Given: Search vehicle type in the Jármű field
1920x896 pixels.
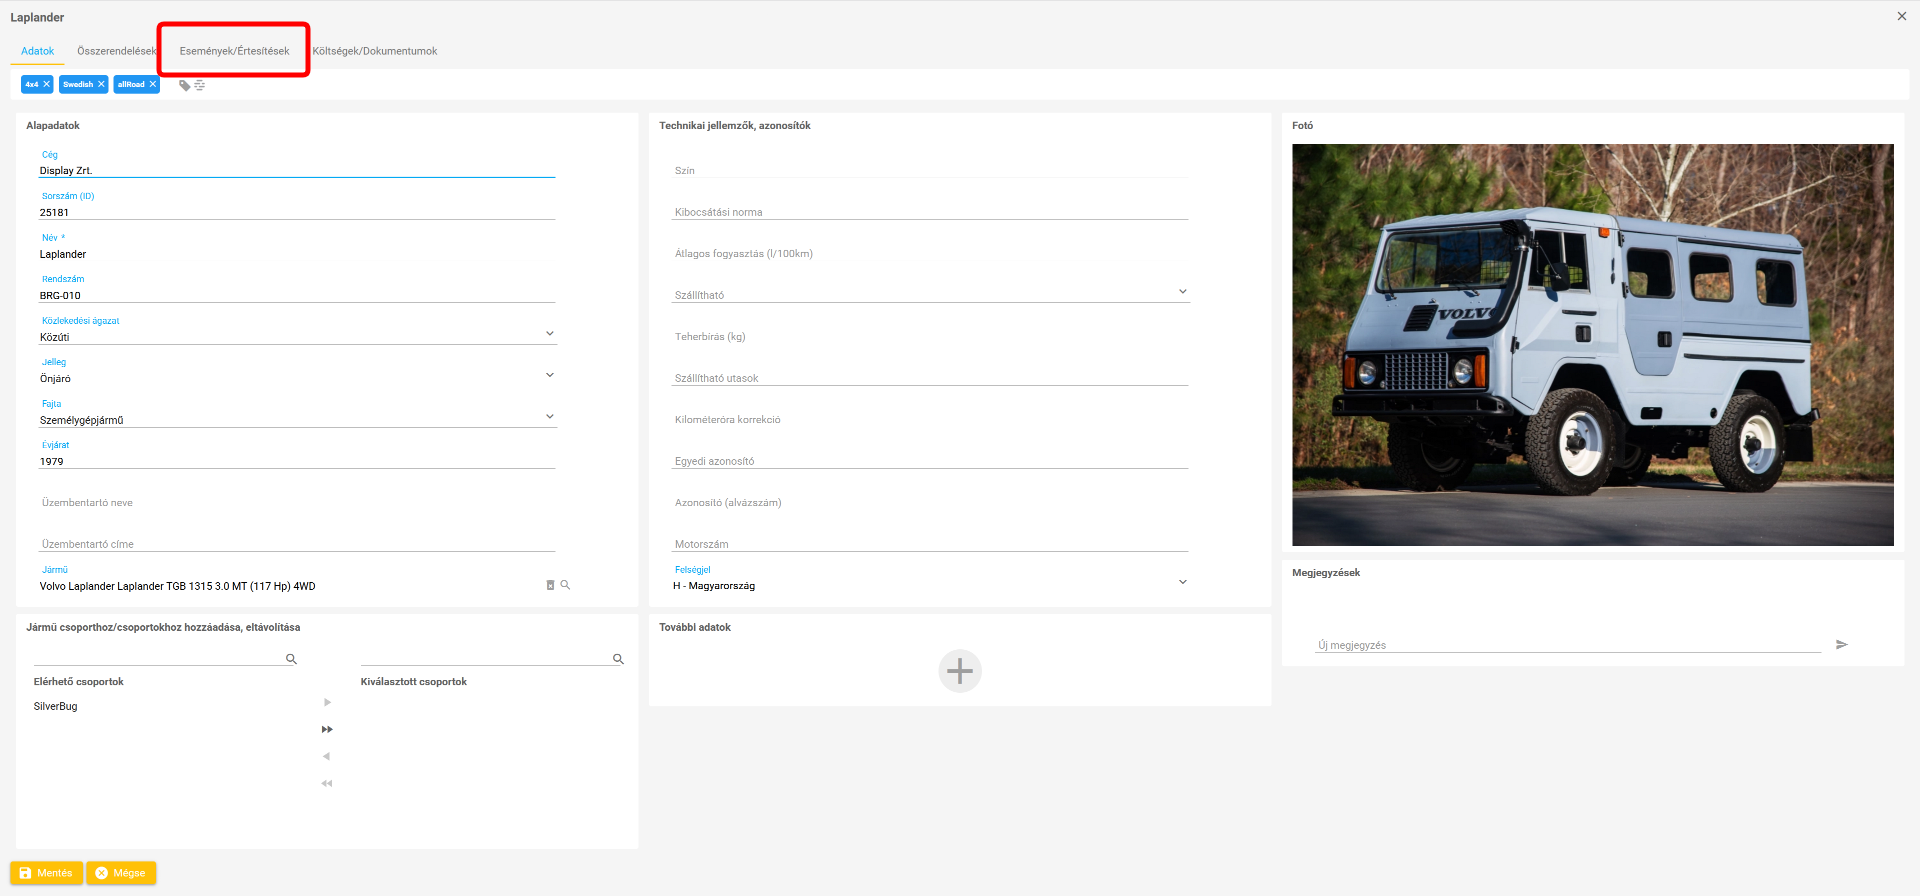Looking at the screenshot, I should click(x=565, y=585).
